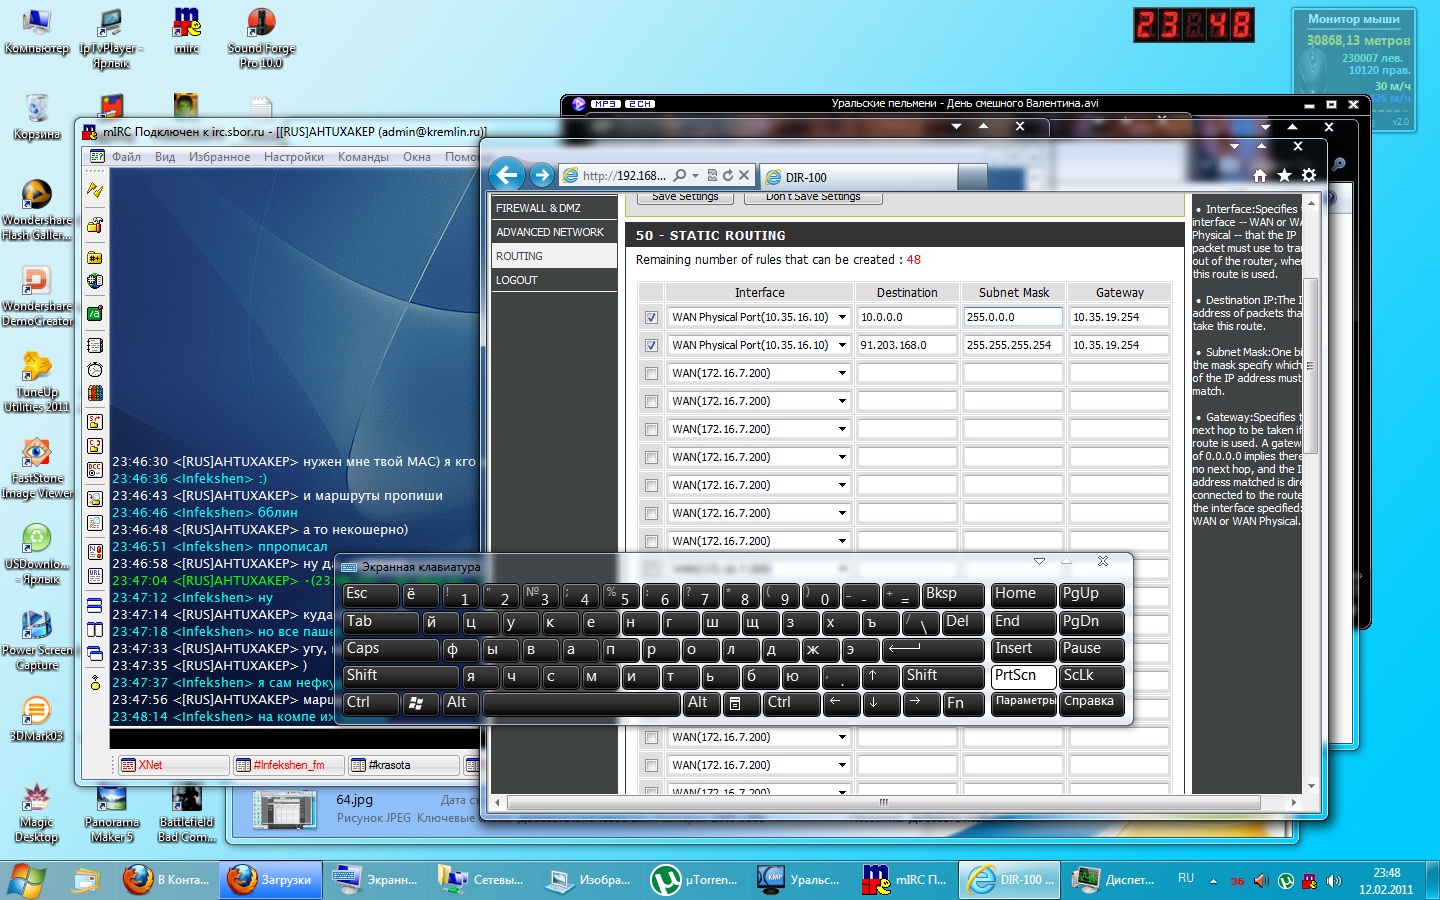
Task: Click the Справка key on on-screen keyboard
Action: [1092, 703]
